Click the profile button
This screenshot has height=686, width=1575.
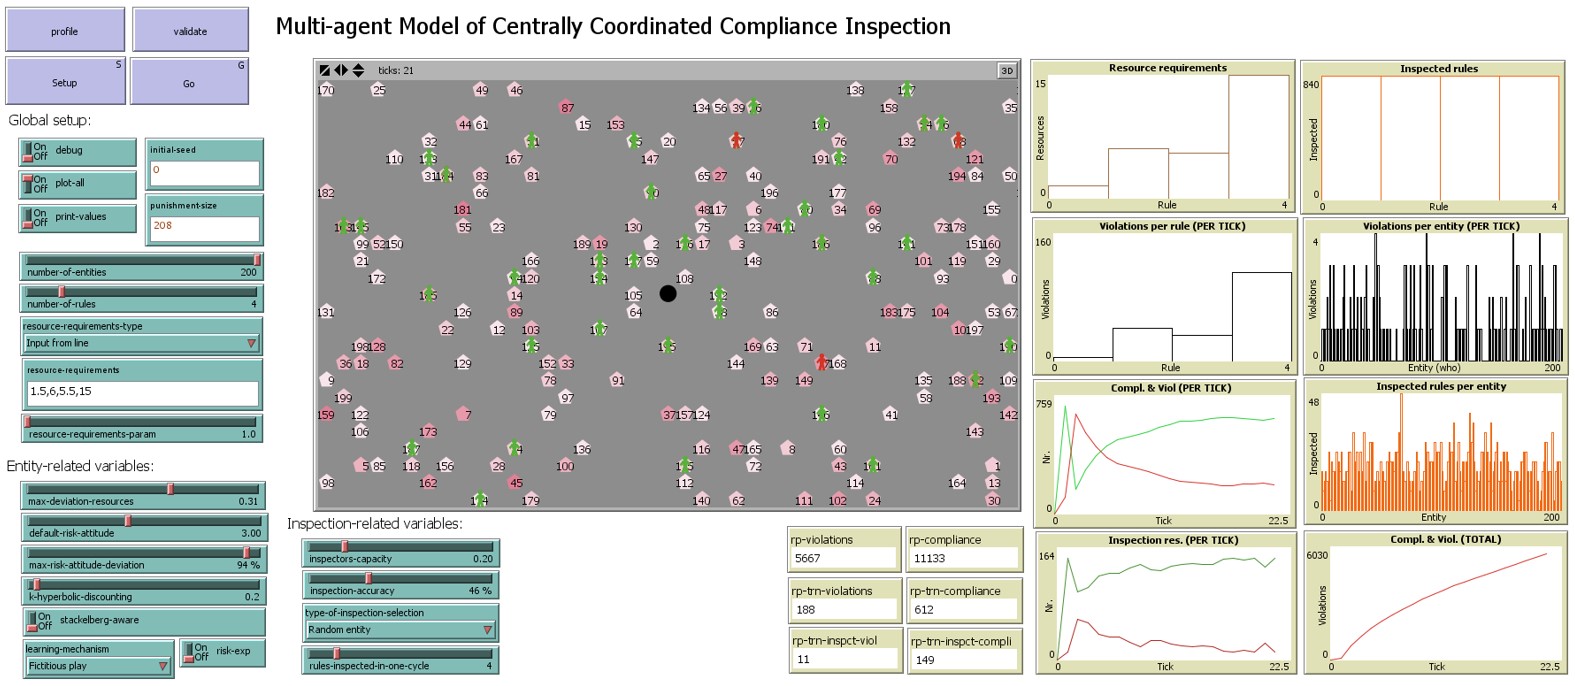point(65,30)
